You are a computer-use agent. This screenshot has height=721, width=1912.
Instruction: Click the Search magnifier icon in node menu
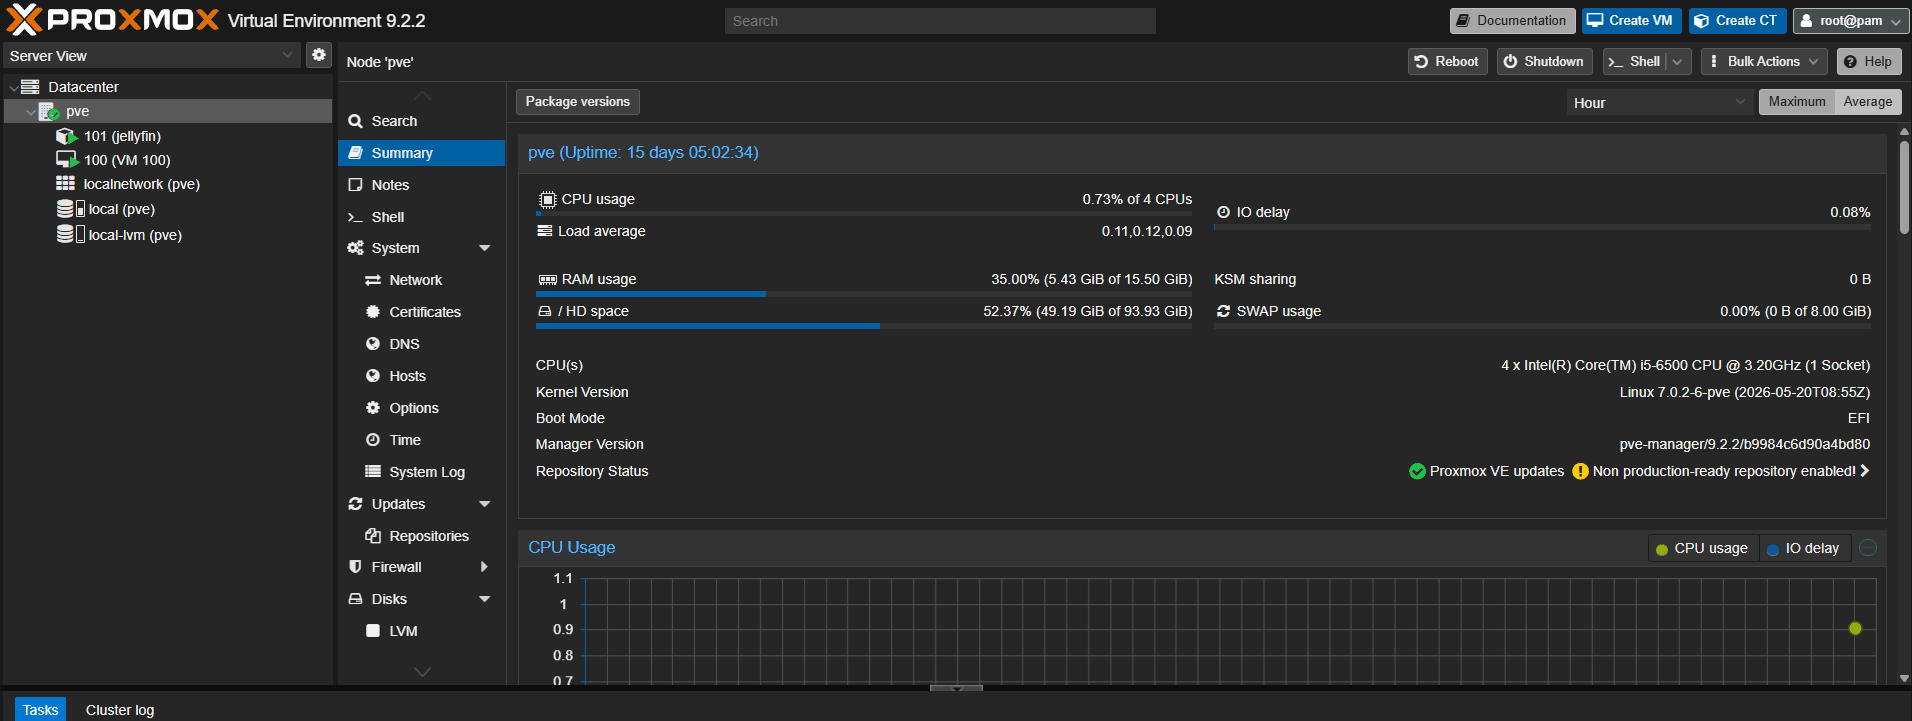(x=355, y=121)
